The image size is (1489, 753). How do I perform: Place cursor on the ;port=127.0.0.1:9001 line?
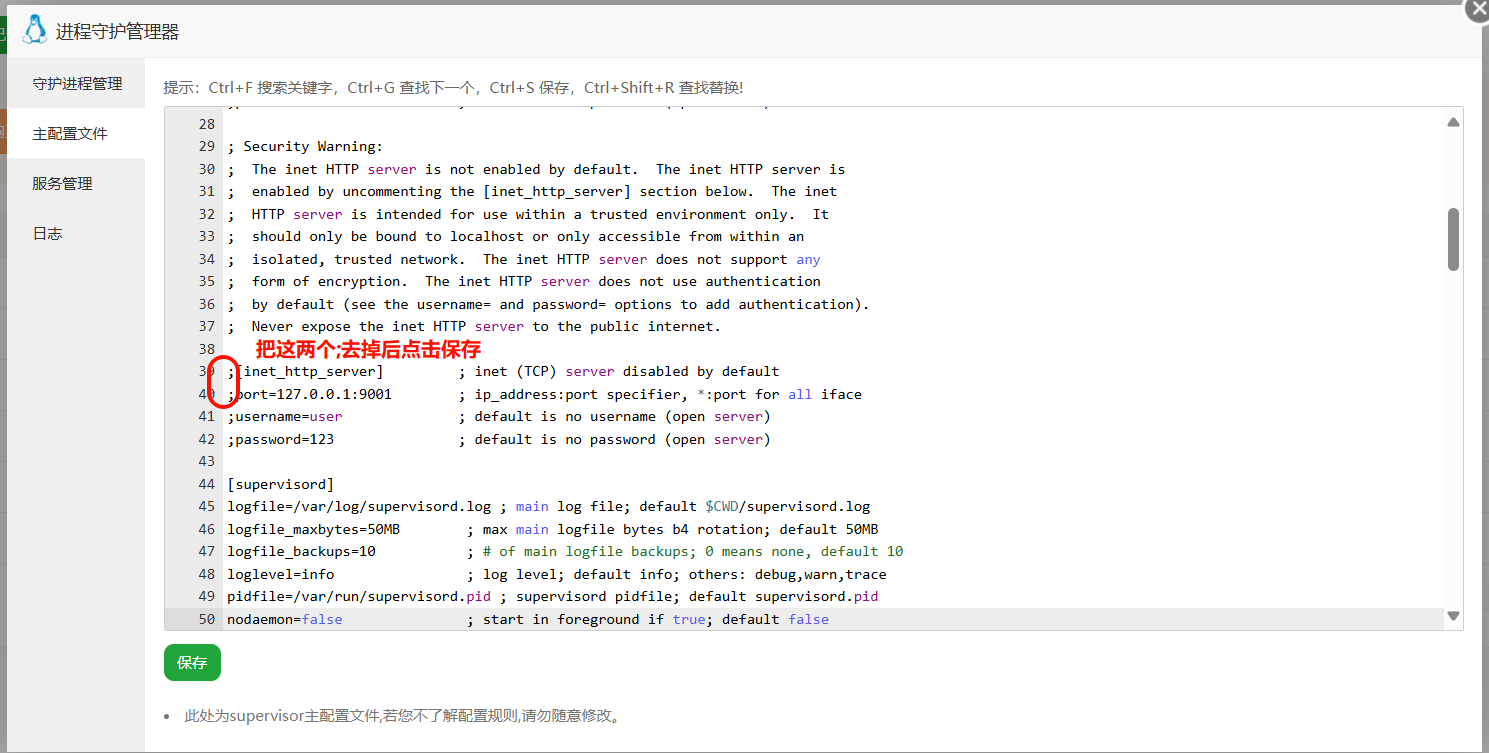(300, 394)
